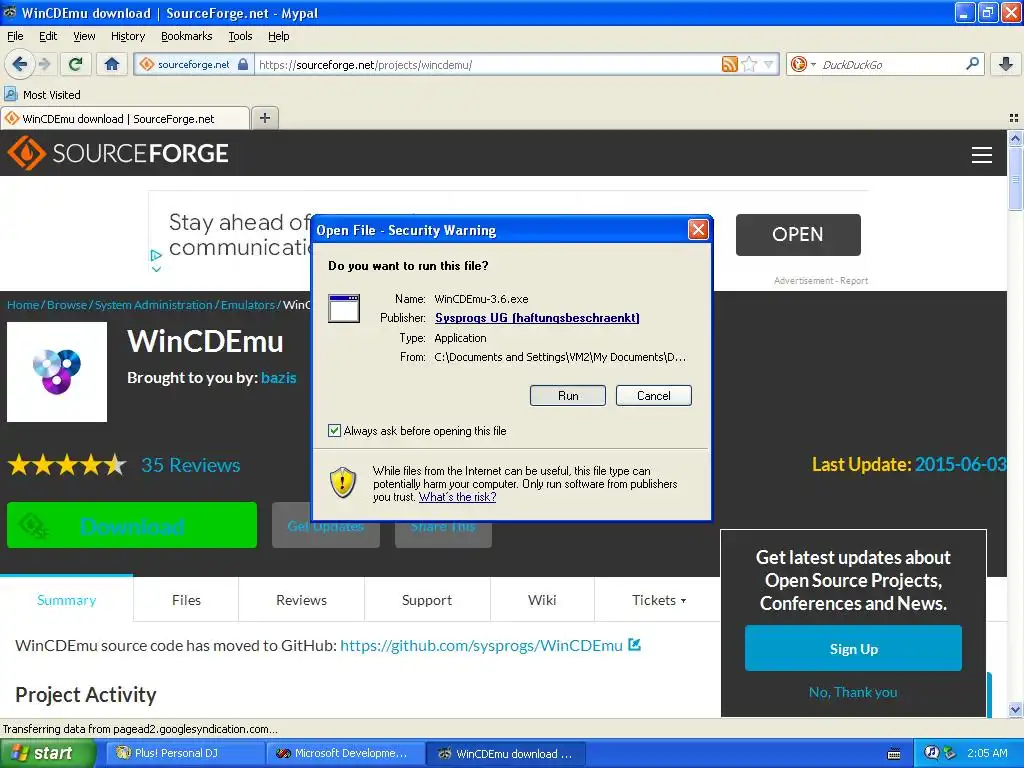Open the Browse breadcrumb link
The height and width of the screenshot is (768, 1024).
pyautogui.click(x=67, y=305)
